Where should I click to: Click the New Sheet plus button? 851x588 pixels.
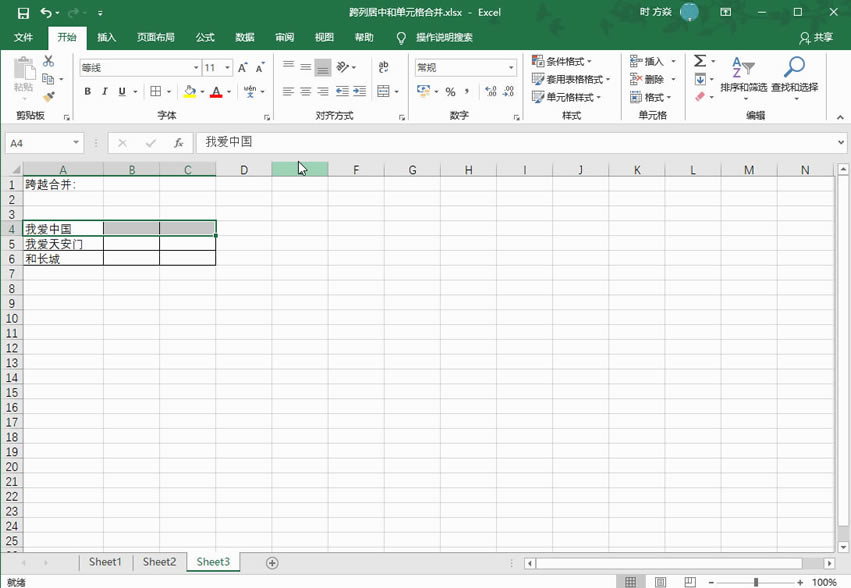270,563
